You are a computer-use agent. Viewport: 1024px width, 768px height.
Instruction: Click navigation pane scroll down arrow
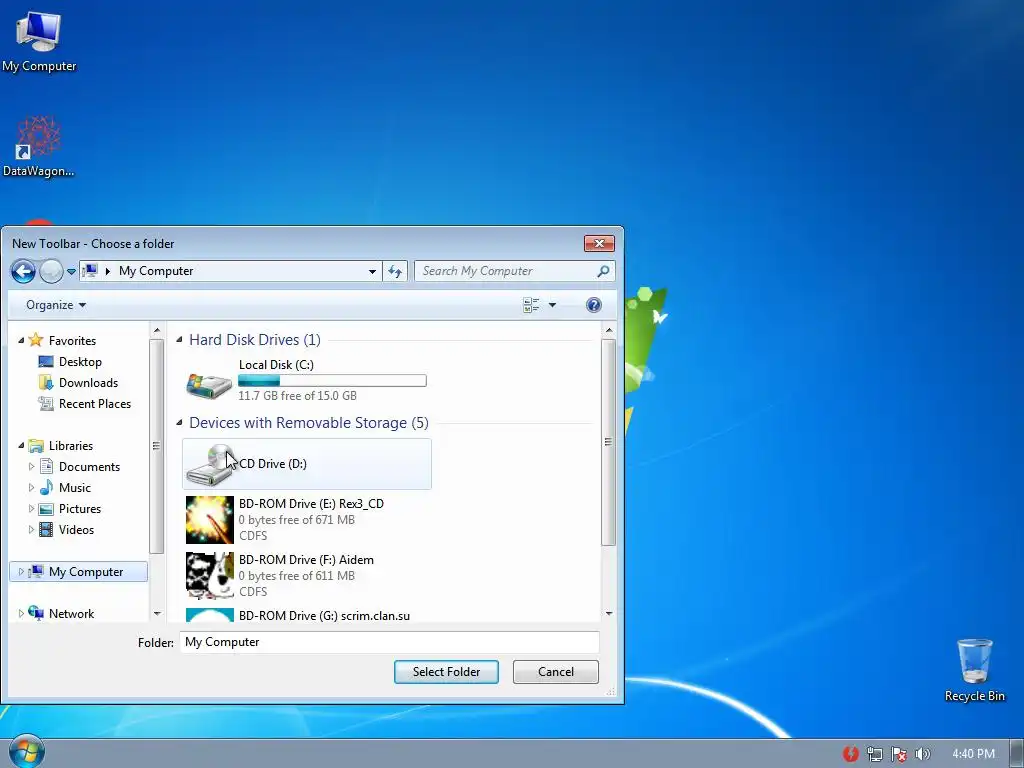[x=157, y=613]
